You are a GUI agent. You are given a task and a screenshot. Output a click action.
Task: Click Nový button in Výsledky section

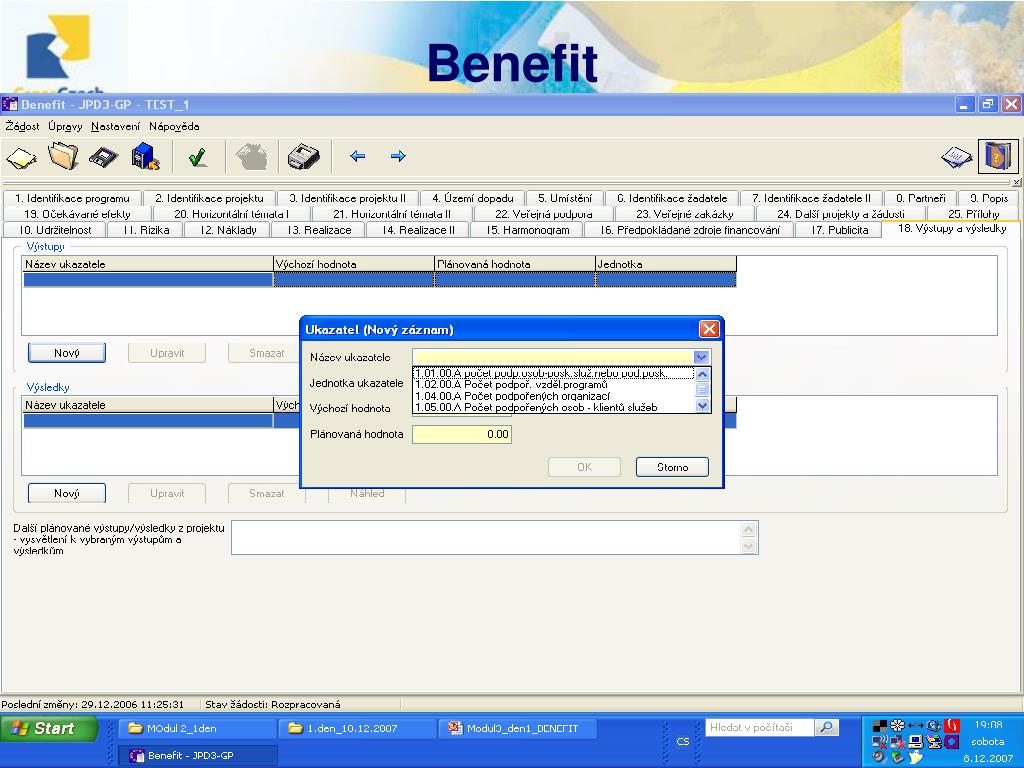67,493
